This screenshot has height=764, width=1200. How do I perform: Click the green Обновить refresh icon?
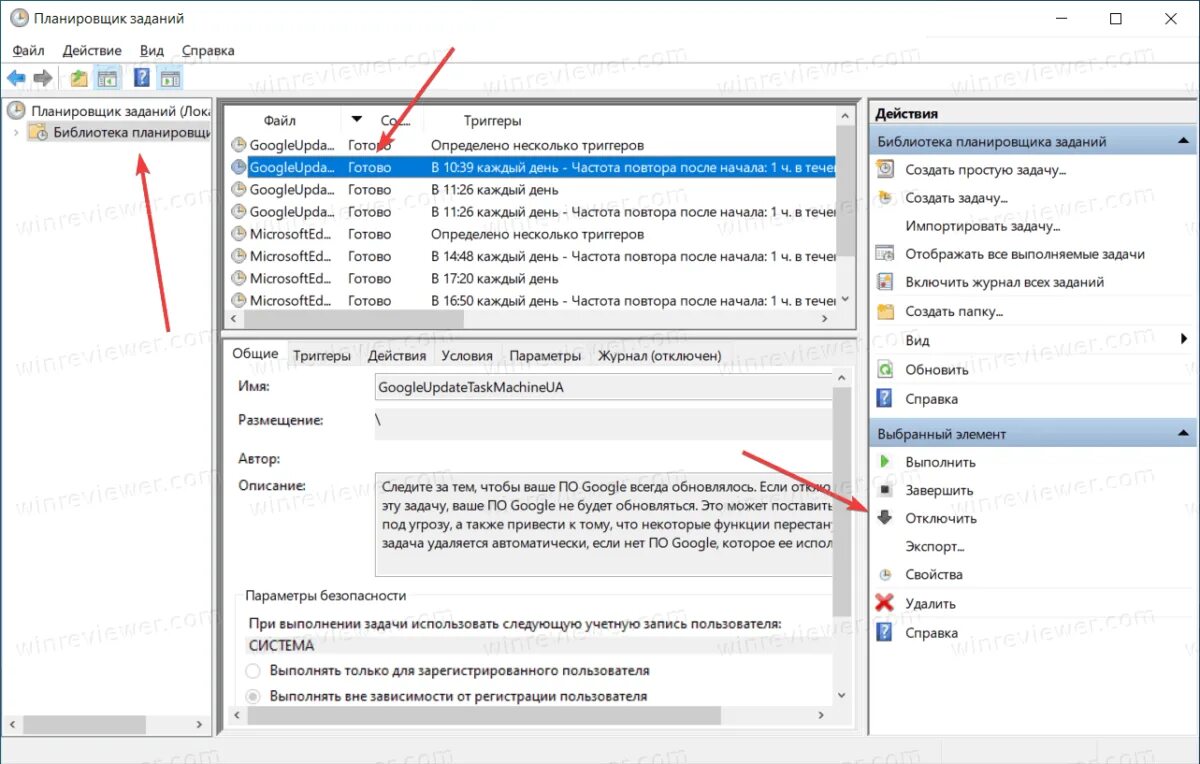885,369
